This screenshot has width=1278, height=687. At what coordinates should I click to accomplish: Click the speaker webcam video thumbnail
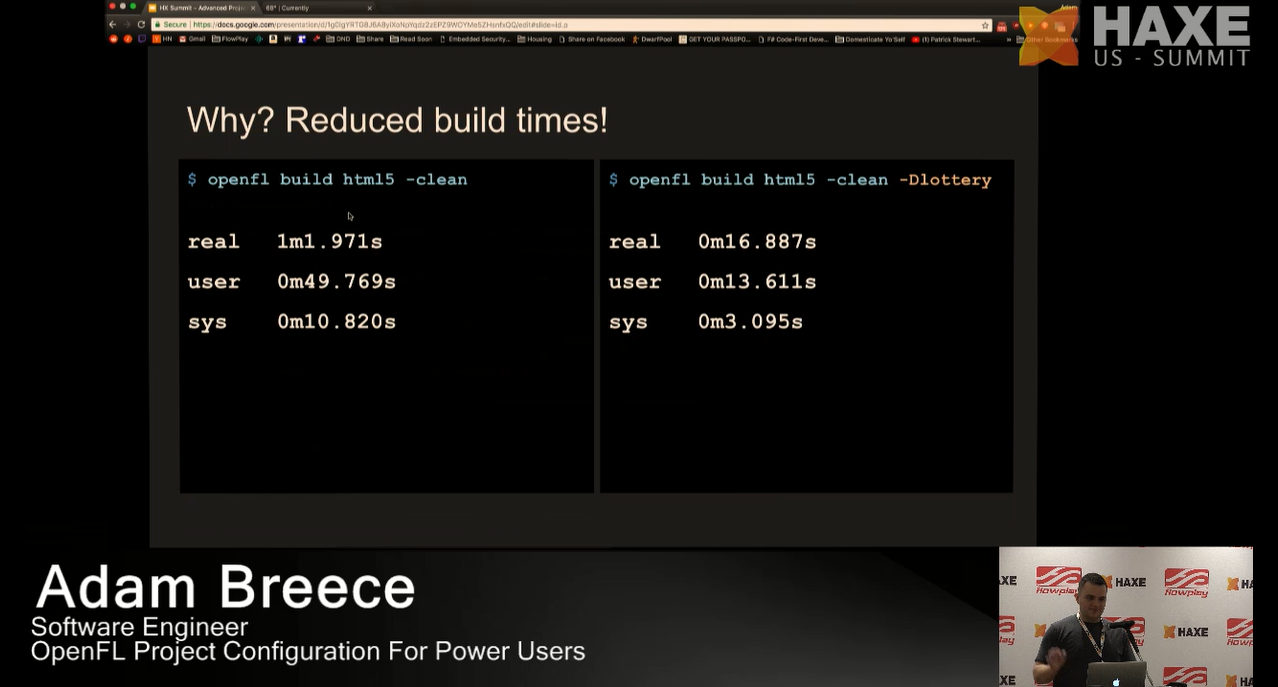pos(1125,616)
